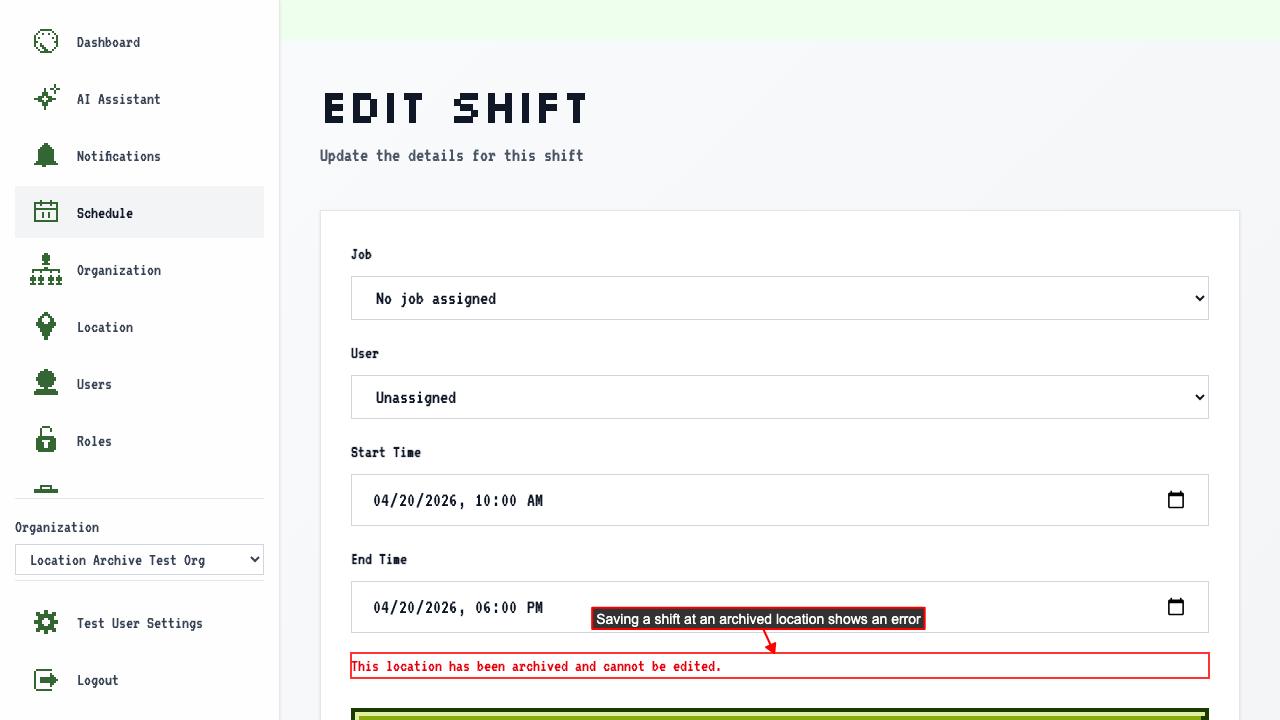Click the Logout arrow icon
The width and height of the screenshot is (1280, 720).
(46, 680)
